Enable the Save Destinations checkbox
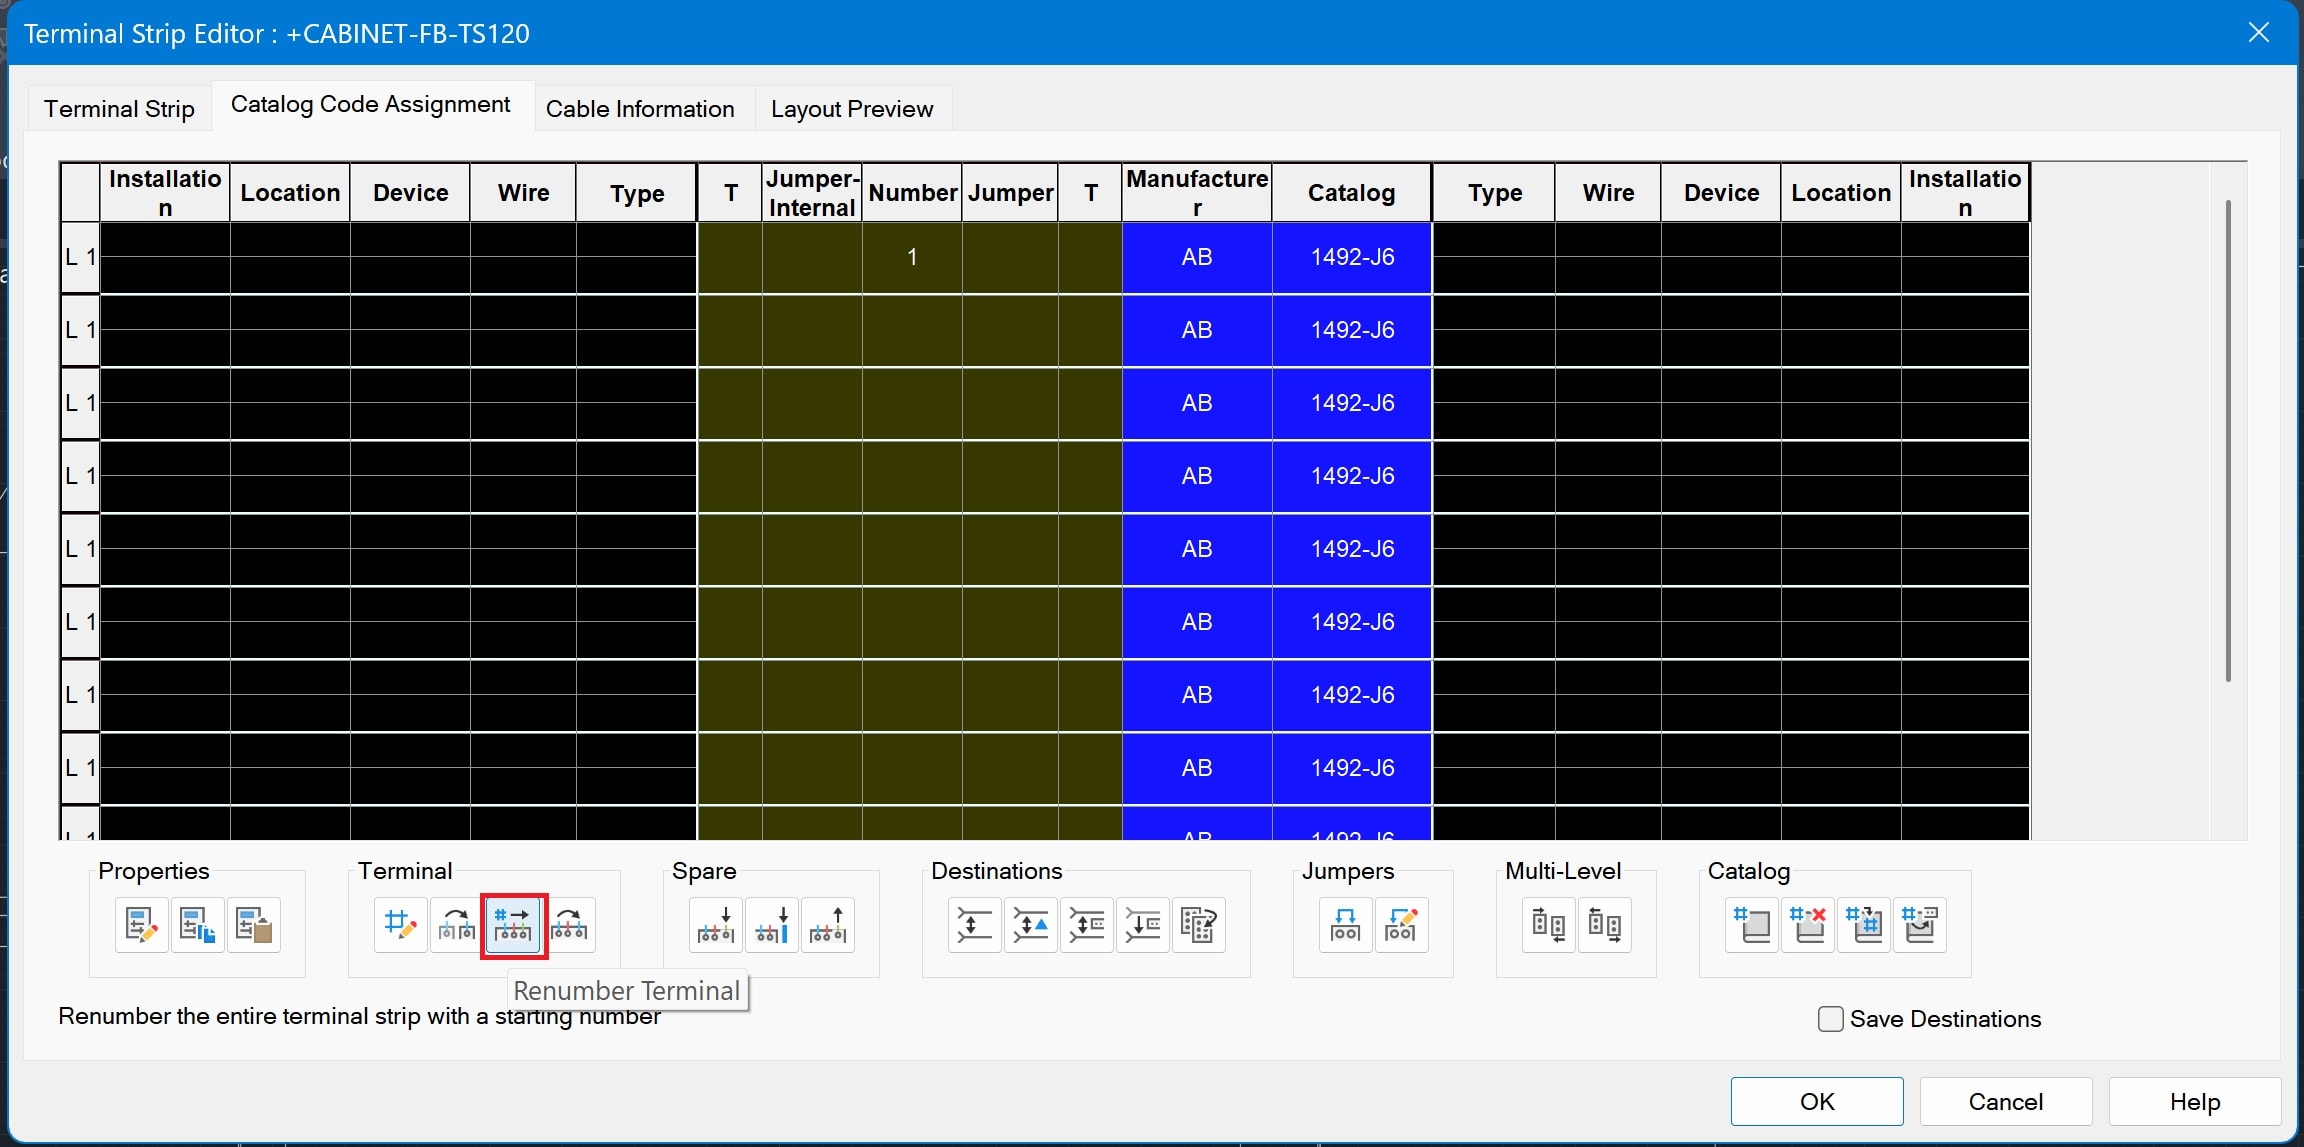Viewport: 2304px width, 1147px height. [1831, 1019]
